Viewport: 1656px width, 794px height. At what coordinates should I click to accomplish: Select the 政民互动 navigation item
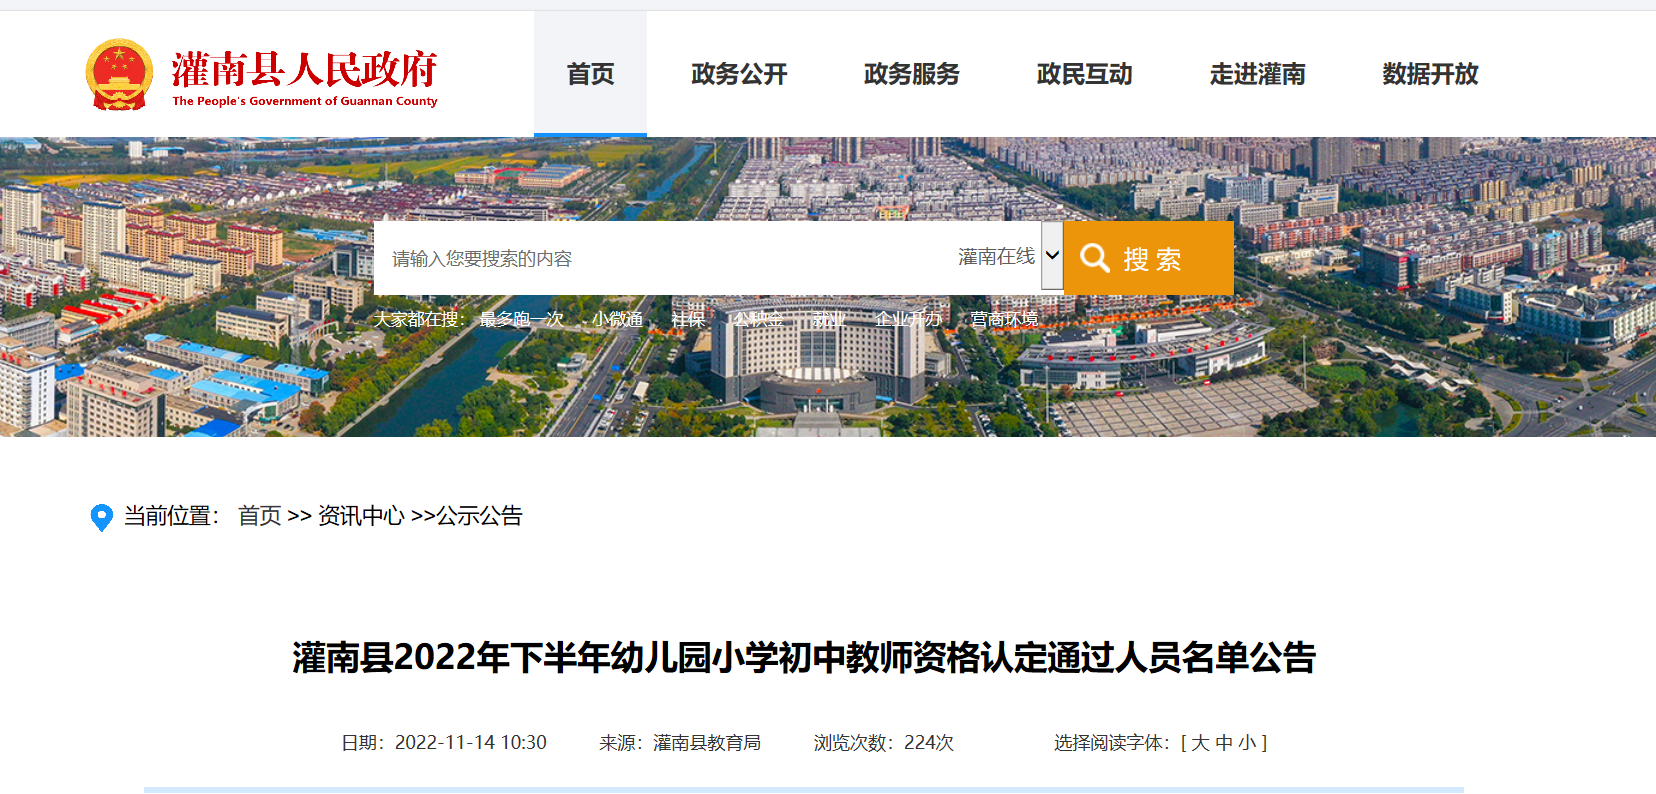click(x=1085, y=74)
